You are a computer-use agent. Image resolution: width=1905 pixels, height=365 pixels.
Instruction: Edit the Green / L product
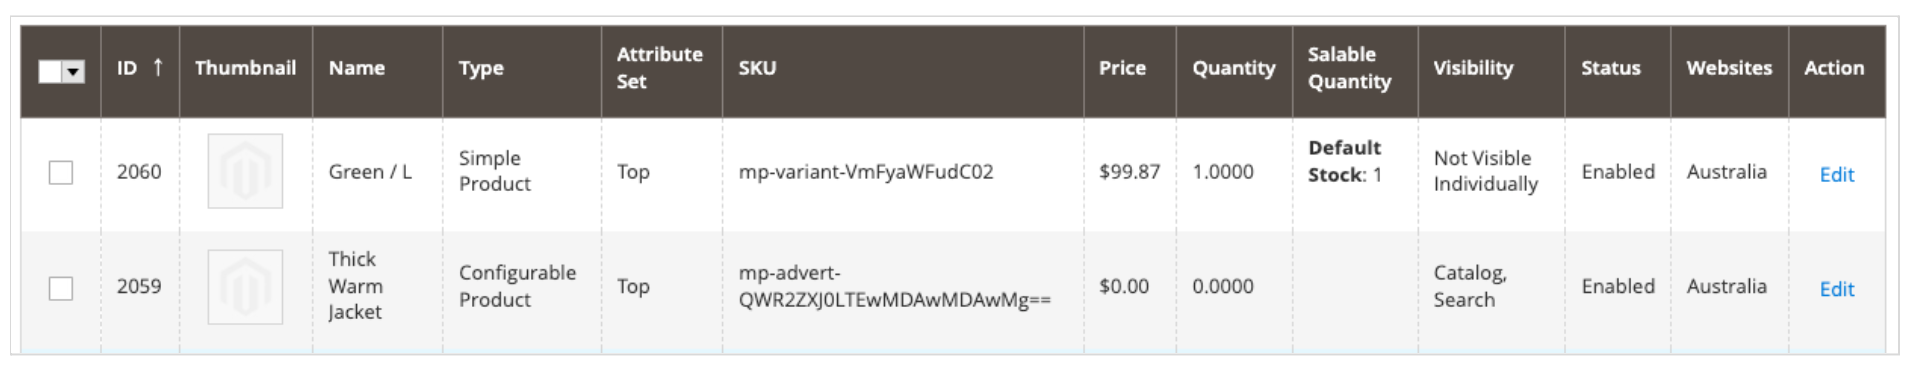(1836, 174)
